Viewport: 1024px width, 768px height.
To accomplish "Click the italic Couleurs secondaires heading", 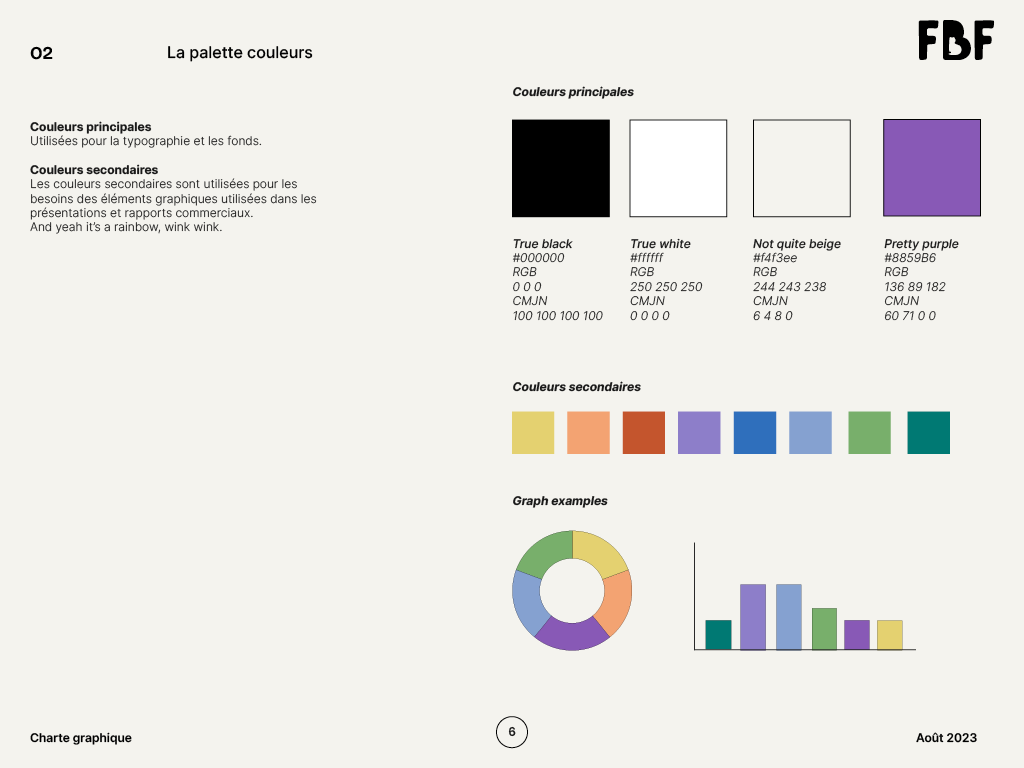I will pyautogui.click(x=577, y=387).
